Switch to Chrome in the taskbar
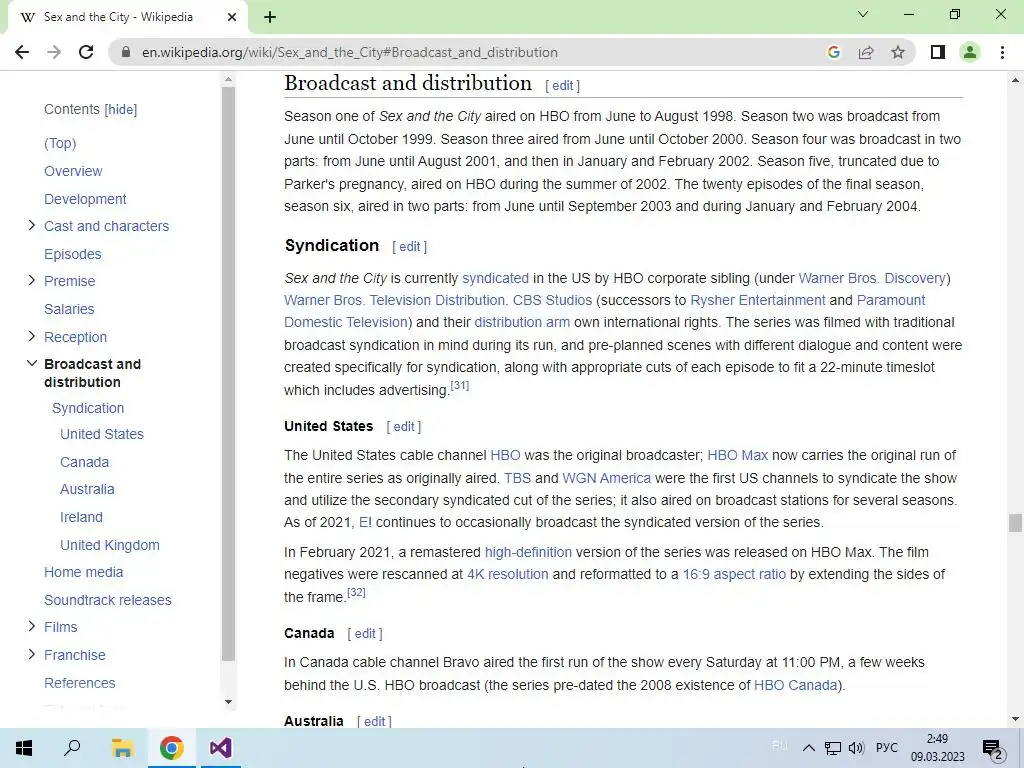 [172, 748]
